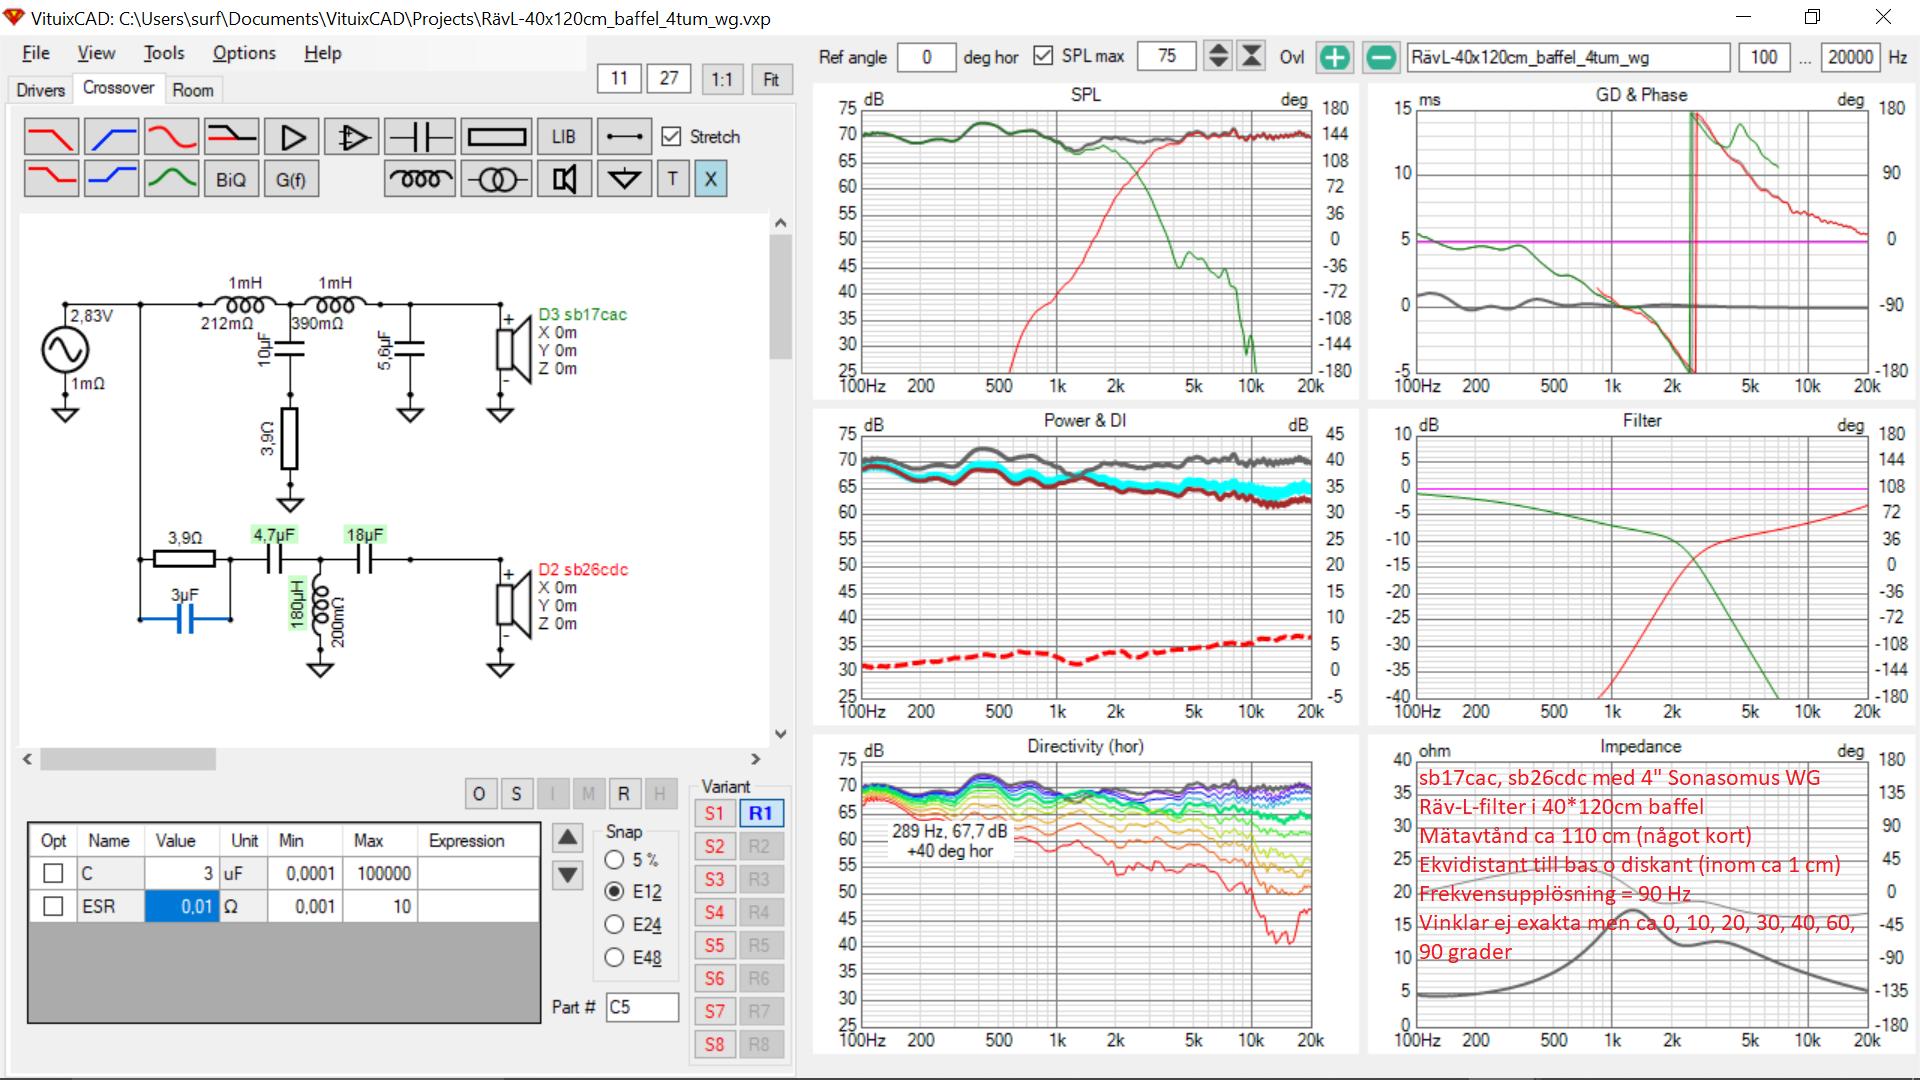Viewport: 1920px width, 1080px height.
Task: Increase SPL max with up stepper arrow
Action: click(x=1217, y=49)
